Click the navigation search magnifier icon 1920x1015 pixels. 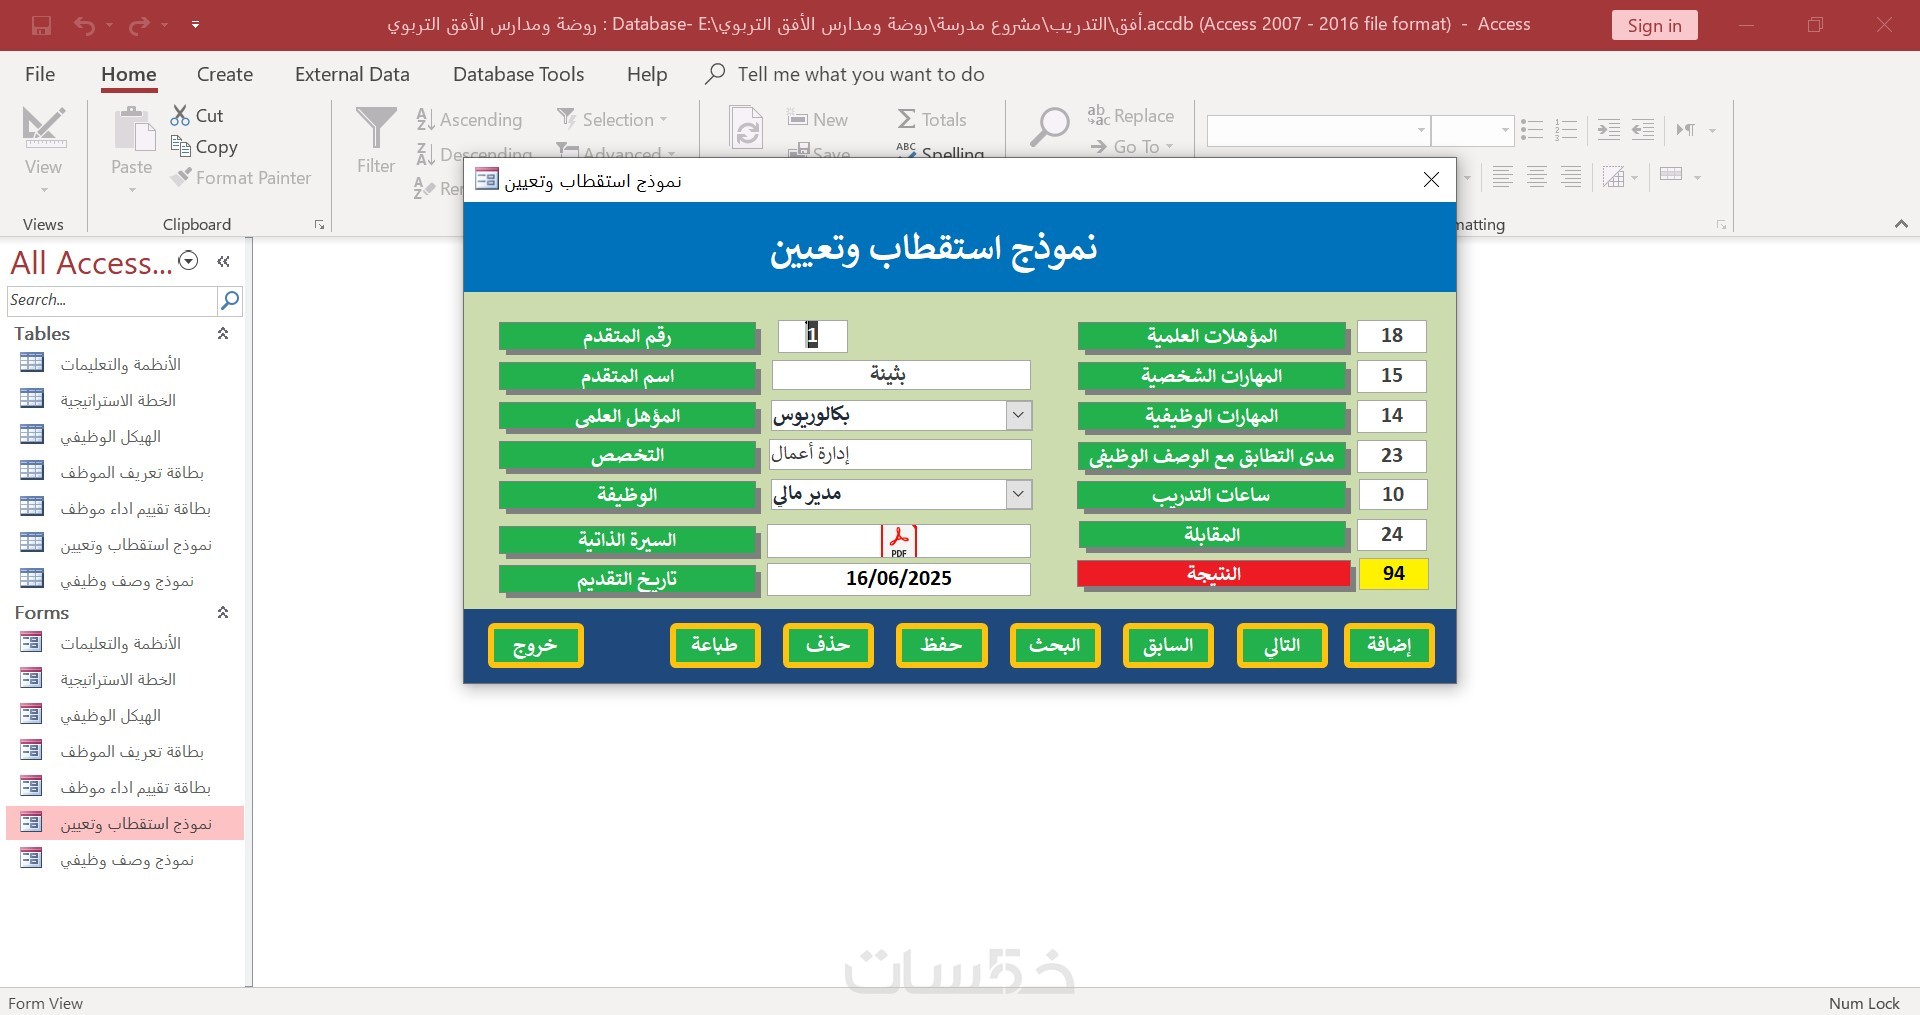point(229,300)
